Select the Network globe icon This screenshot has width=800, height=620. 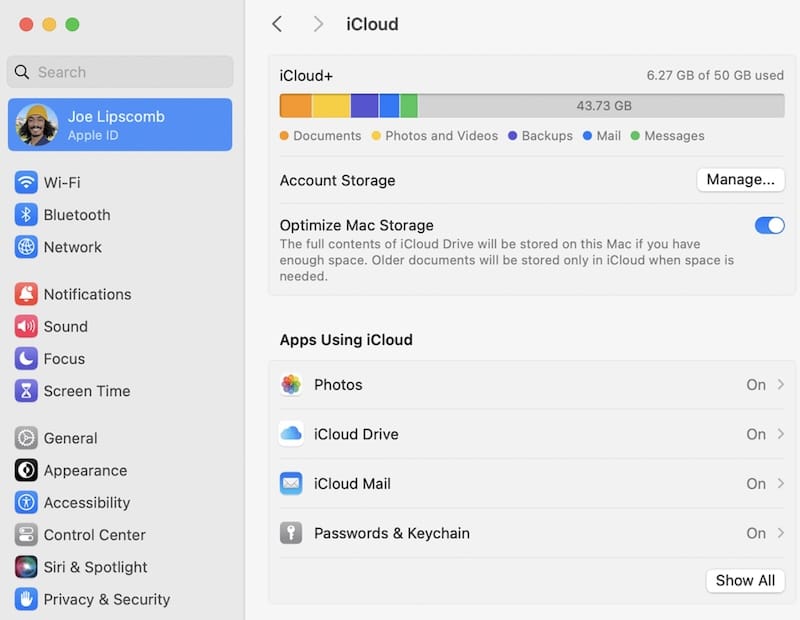pos(26,247)
